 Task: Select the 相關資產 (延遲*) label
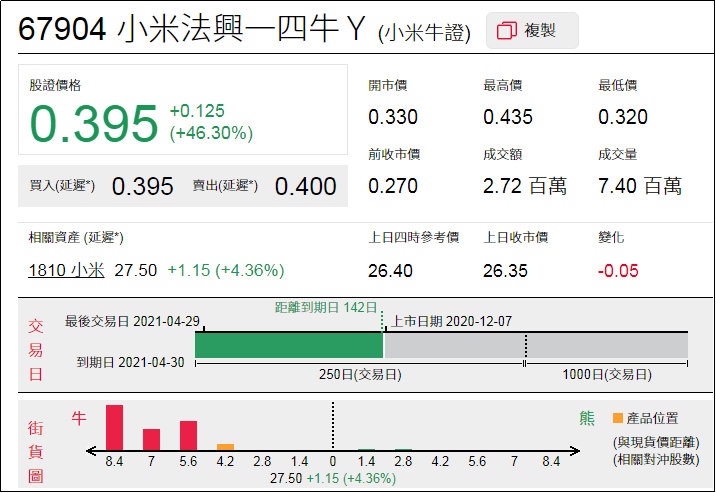76,238
